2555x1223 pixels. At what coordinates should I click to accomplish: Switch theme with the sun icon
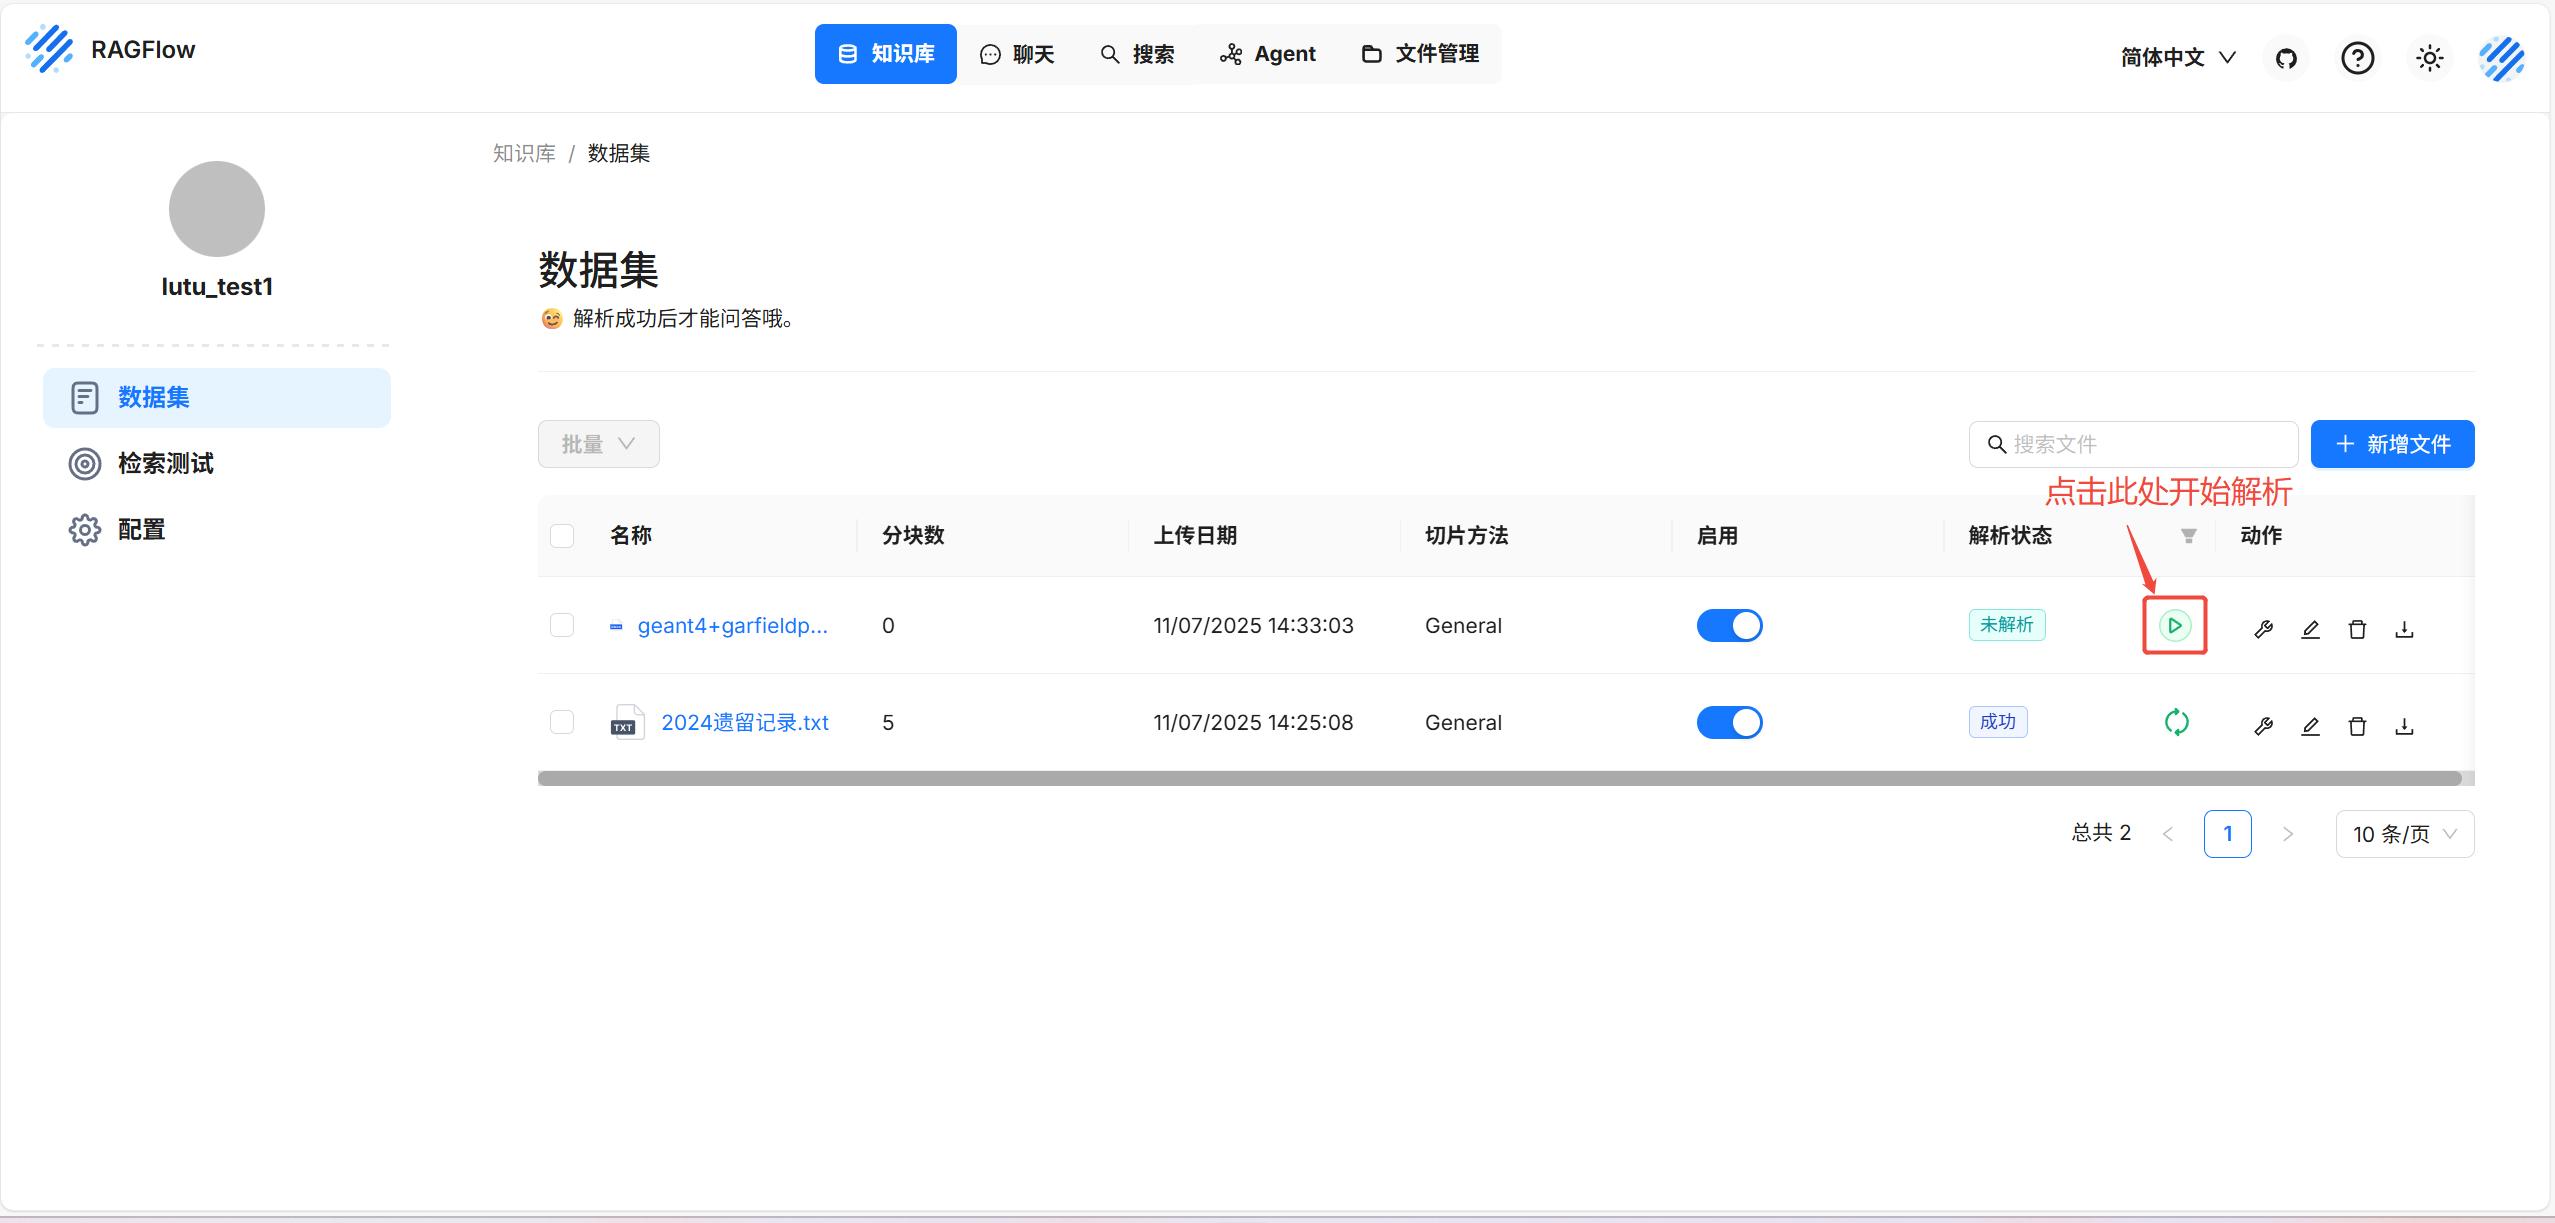click(x=2429, y=58)
